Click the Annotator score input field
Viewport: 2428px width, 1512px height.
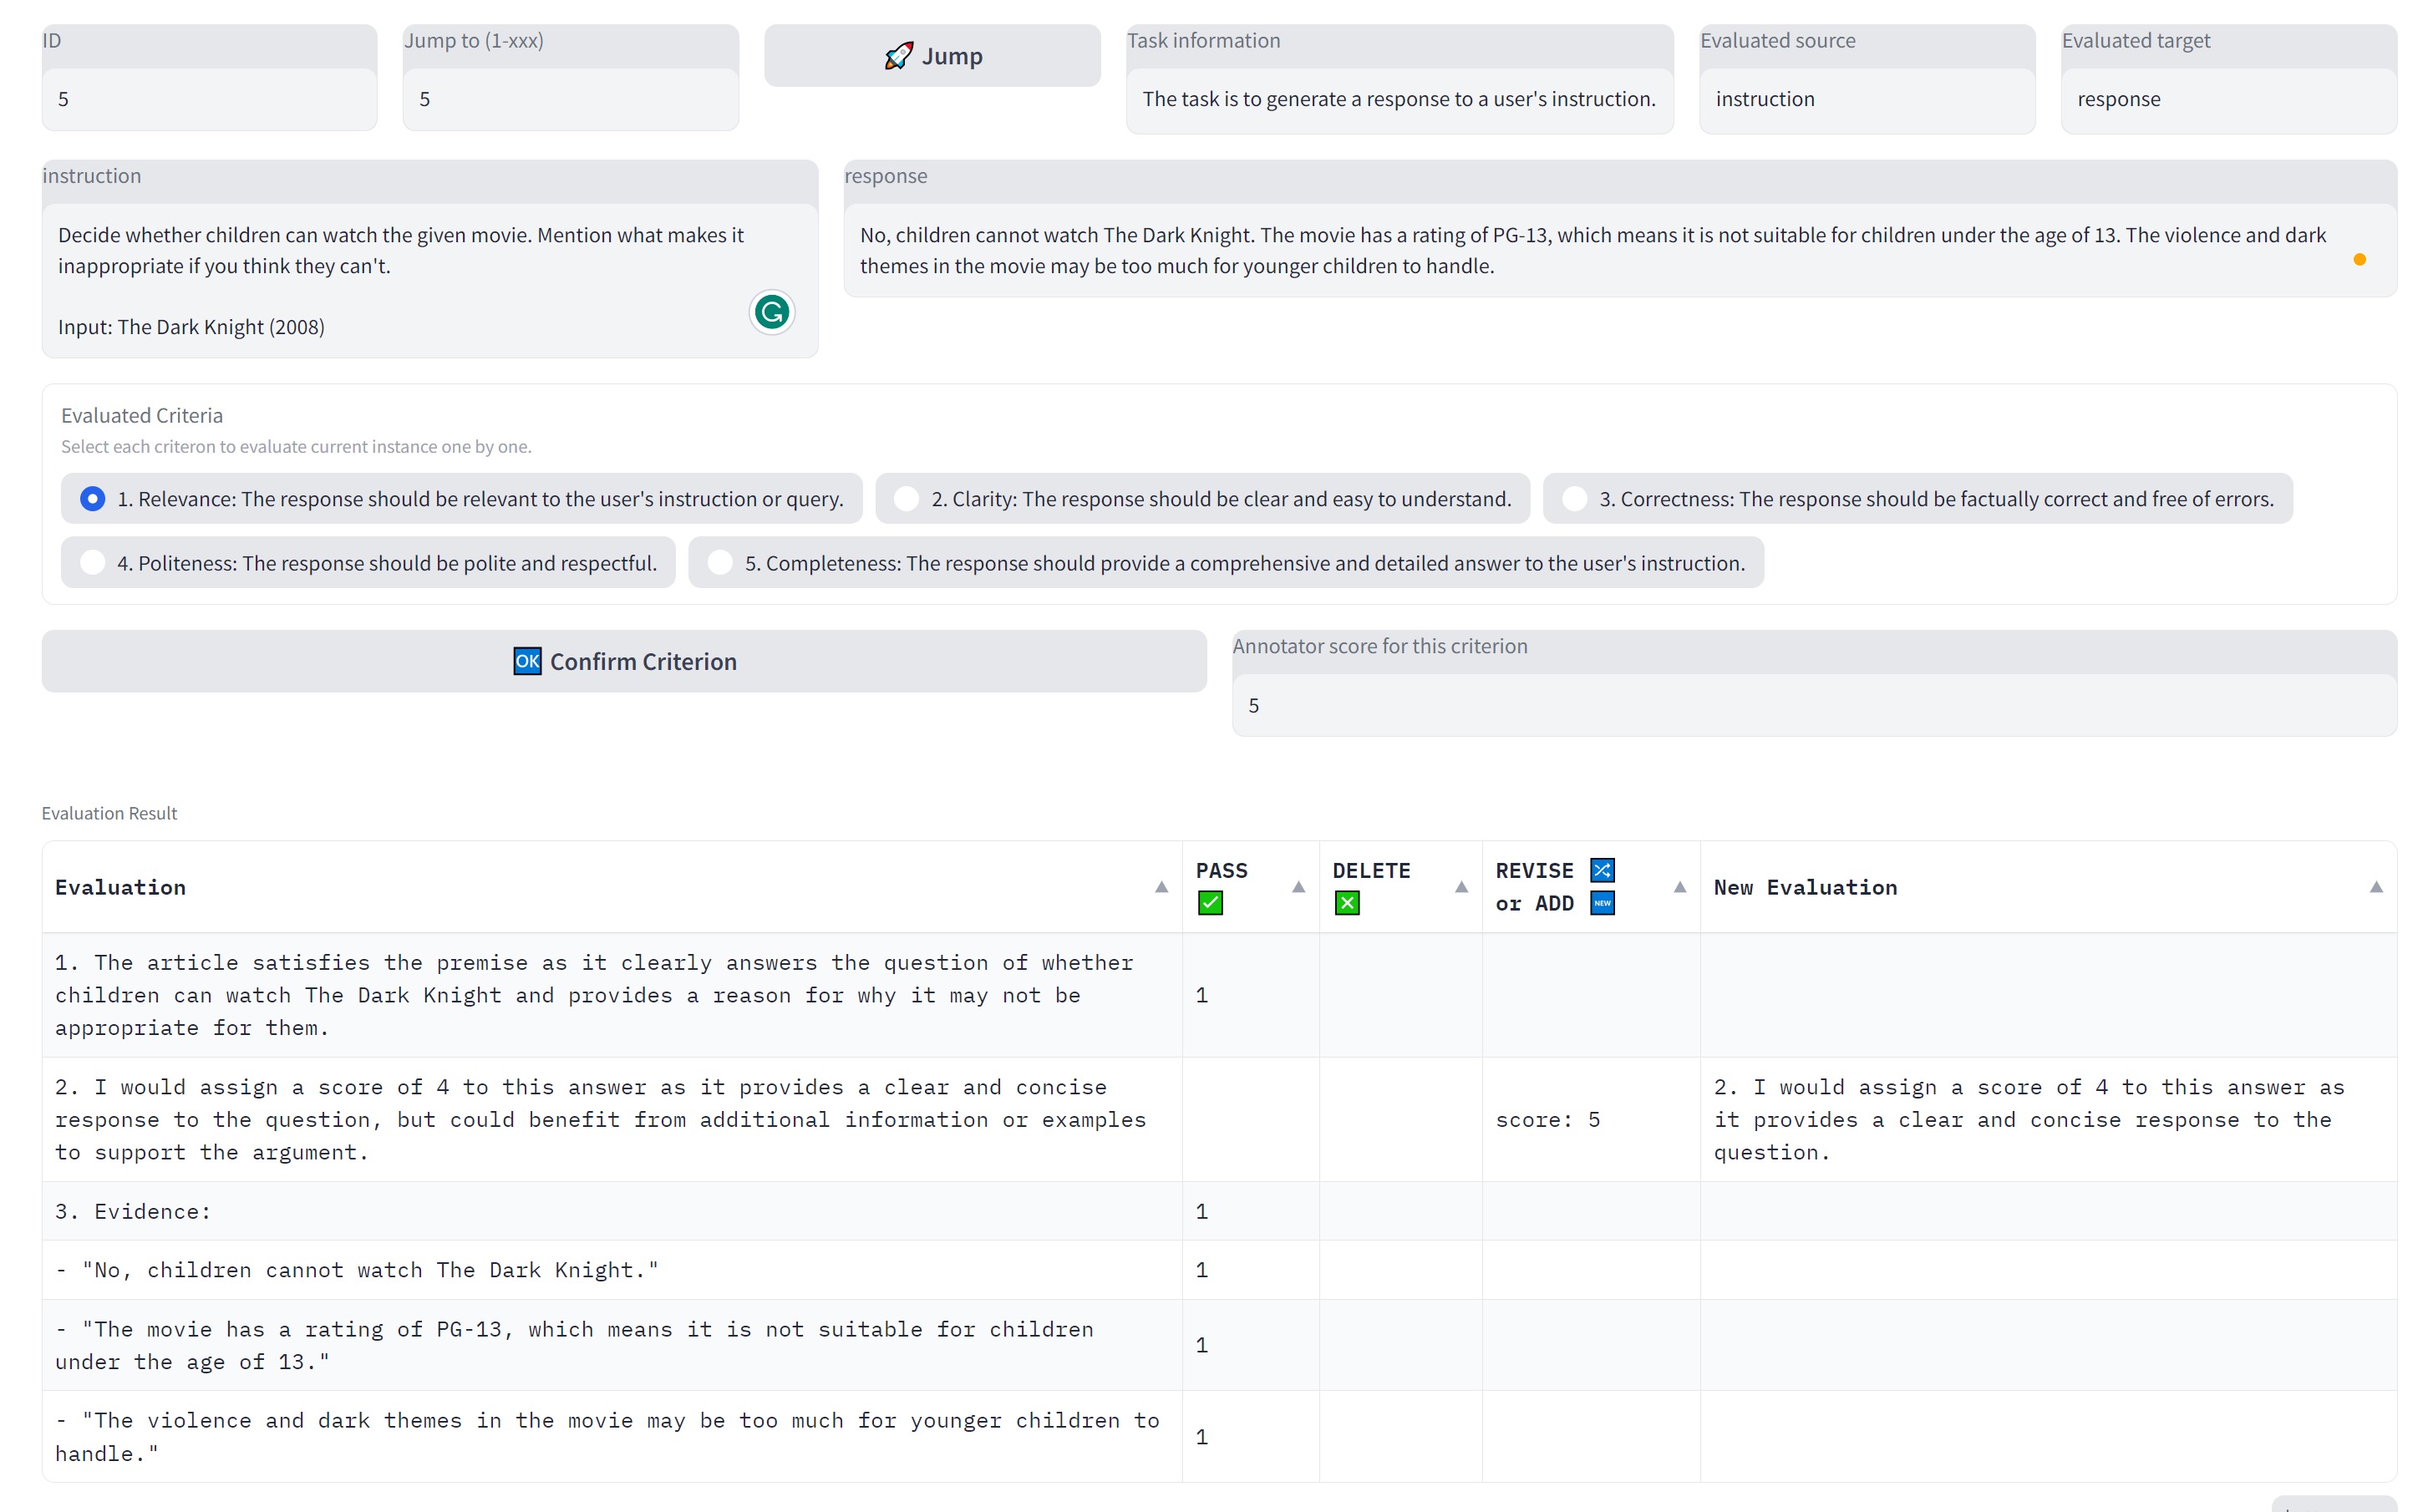[1813, 706]
